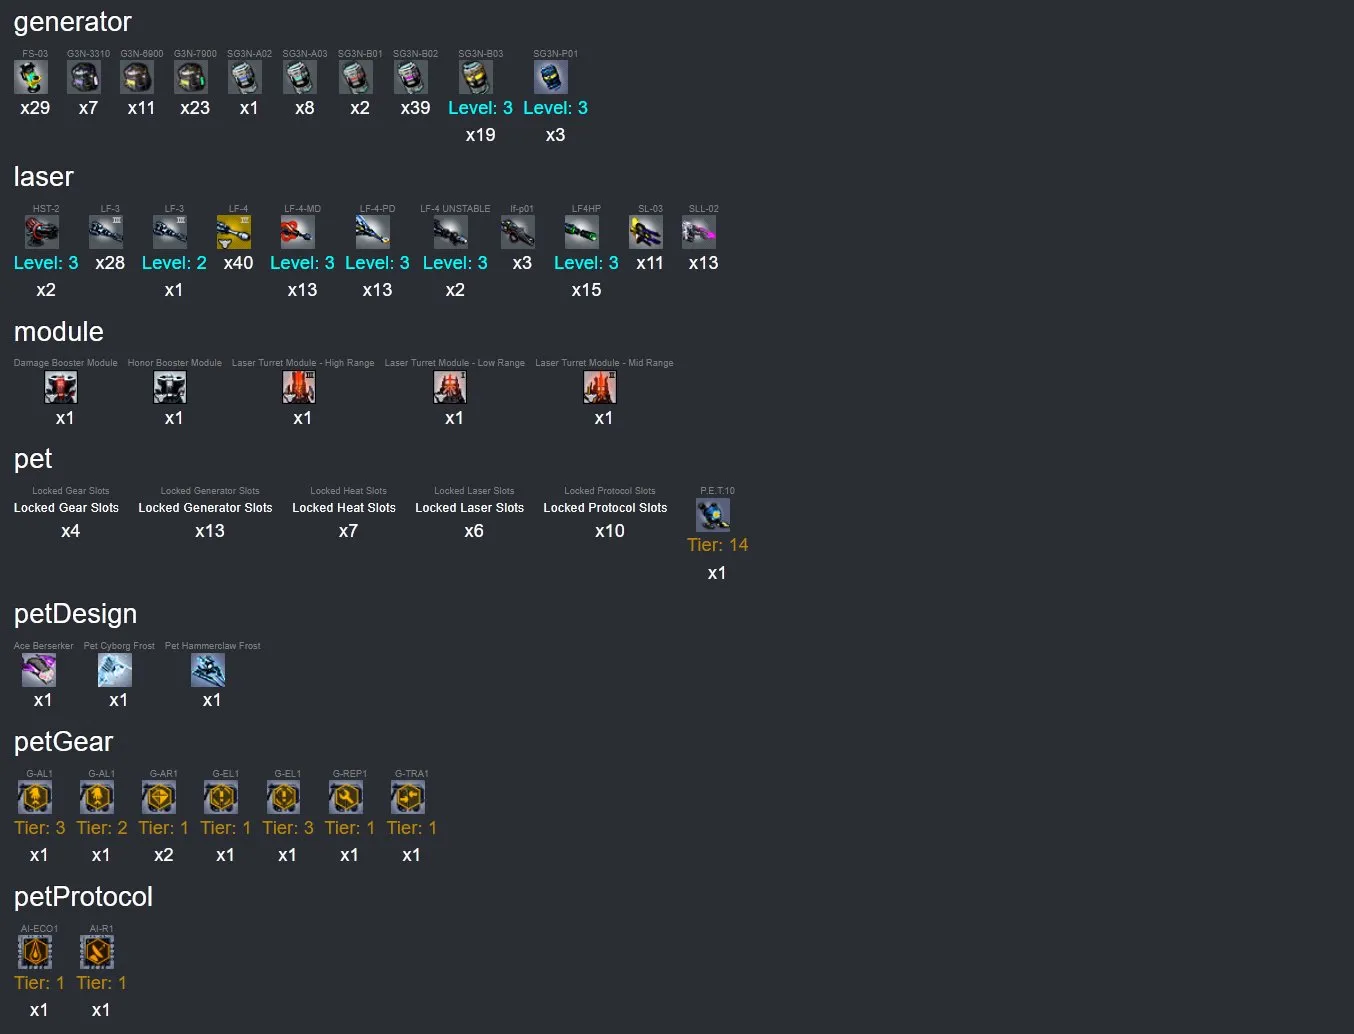1354x1034 pixels.
Task: Pick the yellow LF-4 laser icon
Action: 234,232
